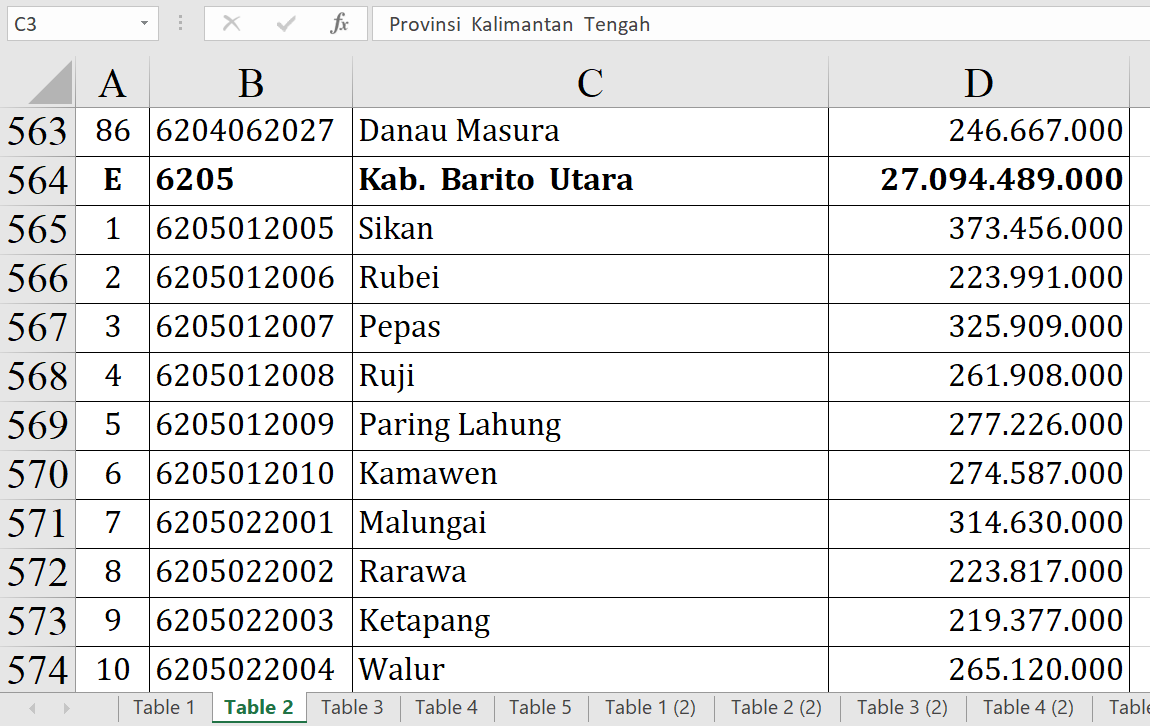Open the Name Box dropdown arrow
Screen dimensions: 1150x726
(x=145, y=24)
